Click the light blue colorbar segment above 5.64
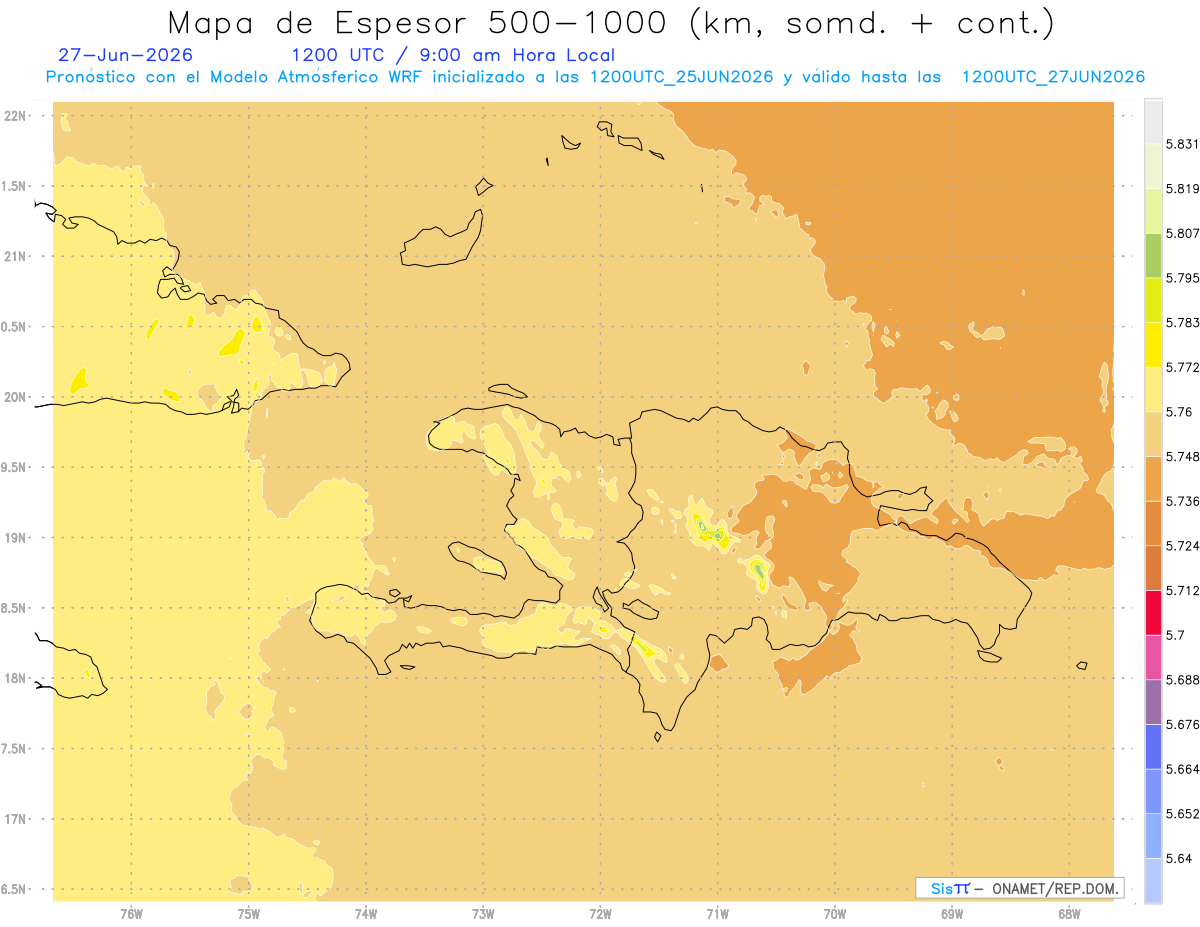The height and width of the screenshot is (927, 1200). 1153,836
